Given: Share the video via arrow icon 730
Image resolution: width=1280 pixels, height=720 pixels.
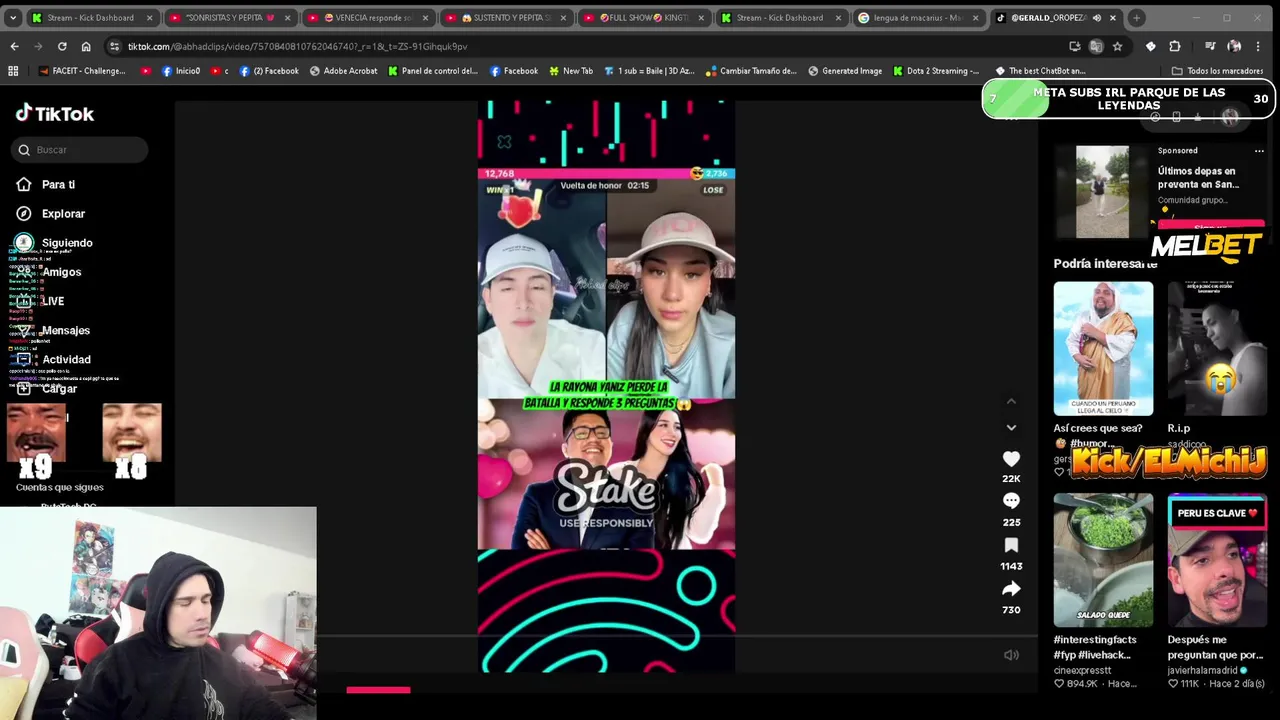Looking at the screenshot, I should tap(1011, 588).
